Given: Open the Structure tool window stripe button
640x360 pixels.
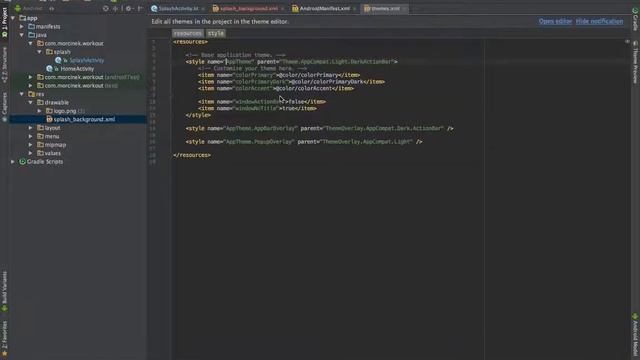Looking at the screenshot, I should 4,64.
